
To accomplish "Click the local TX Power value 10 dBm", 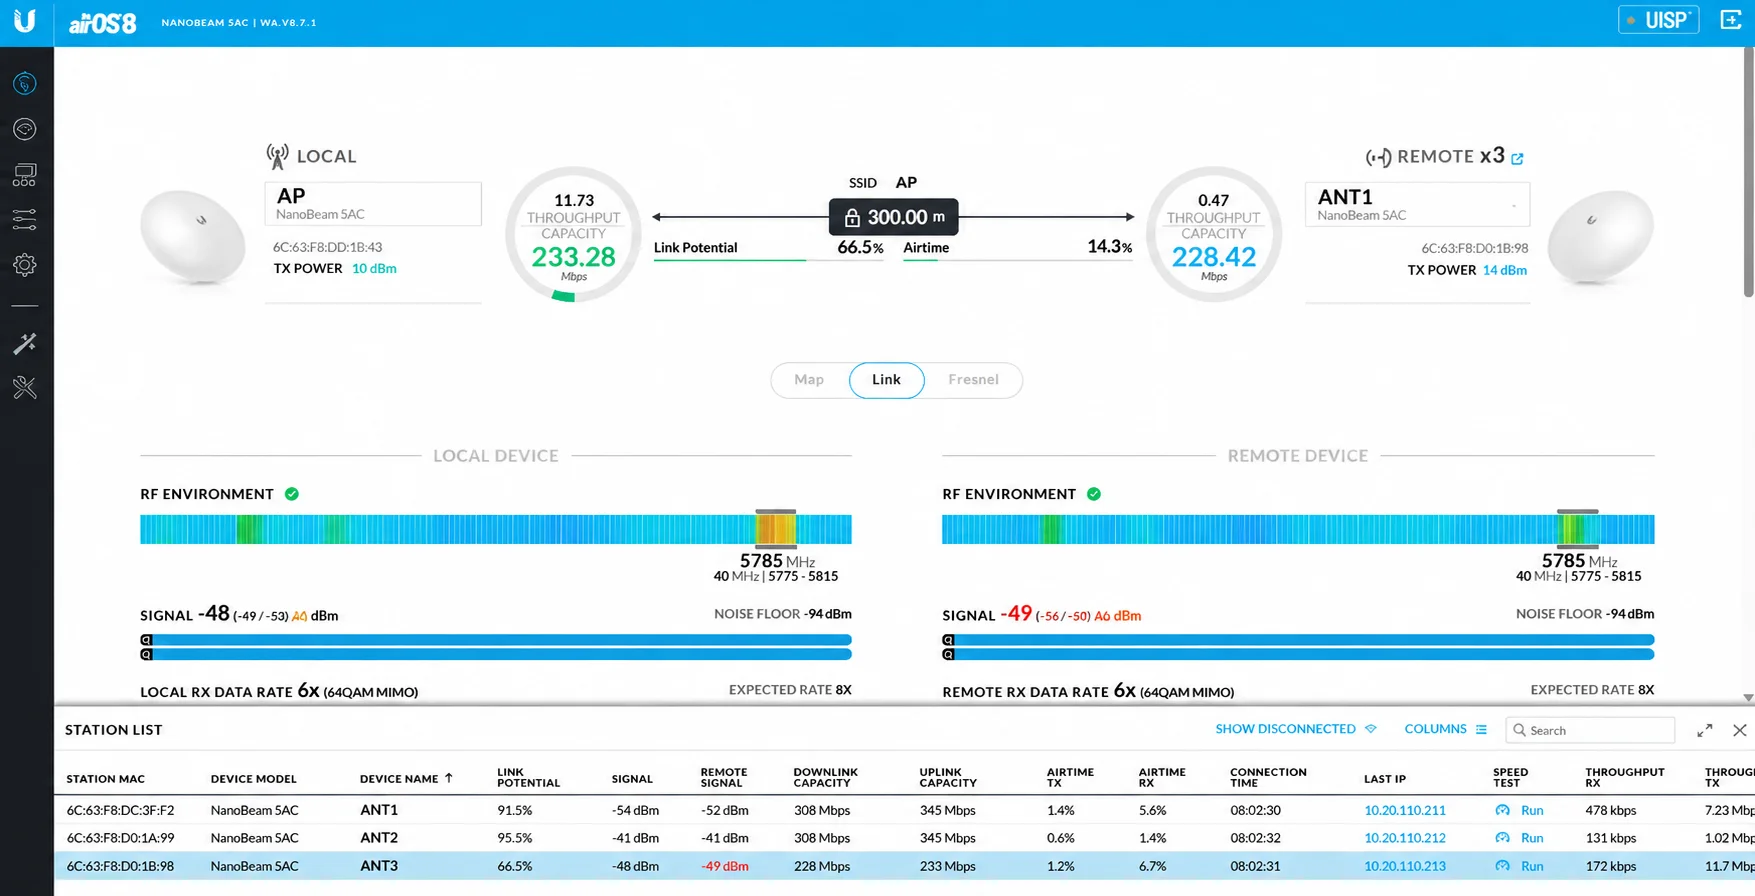I will 374,268.
